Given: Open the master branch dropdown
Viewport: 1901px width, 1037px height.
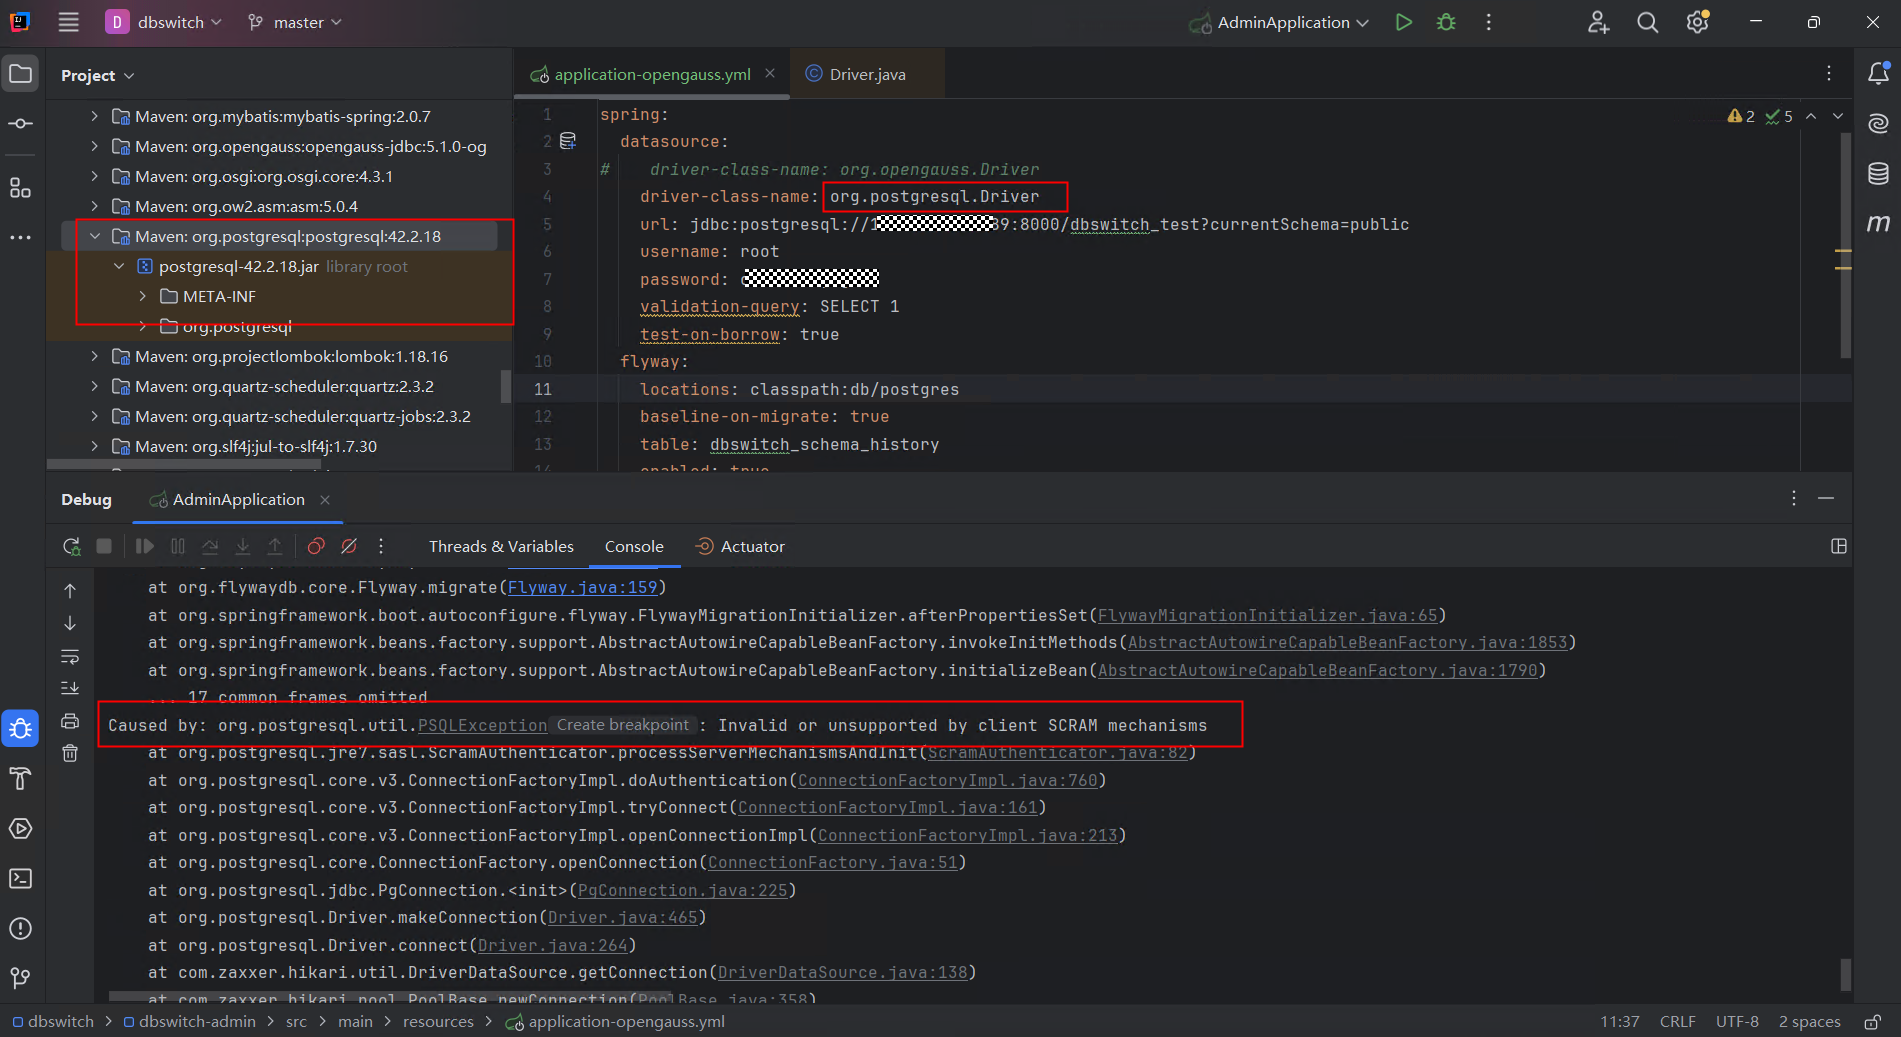Looking at the screenshot, I should click(295, 22).
